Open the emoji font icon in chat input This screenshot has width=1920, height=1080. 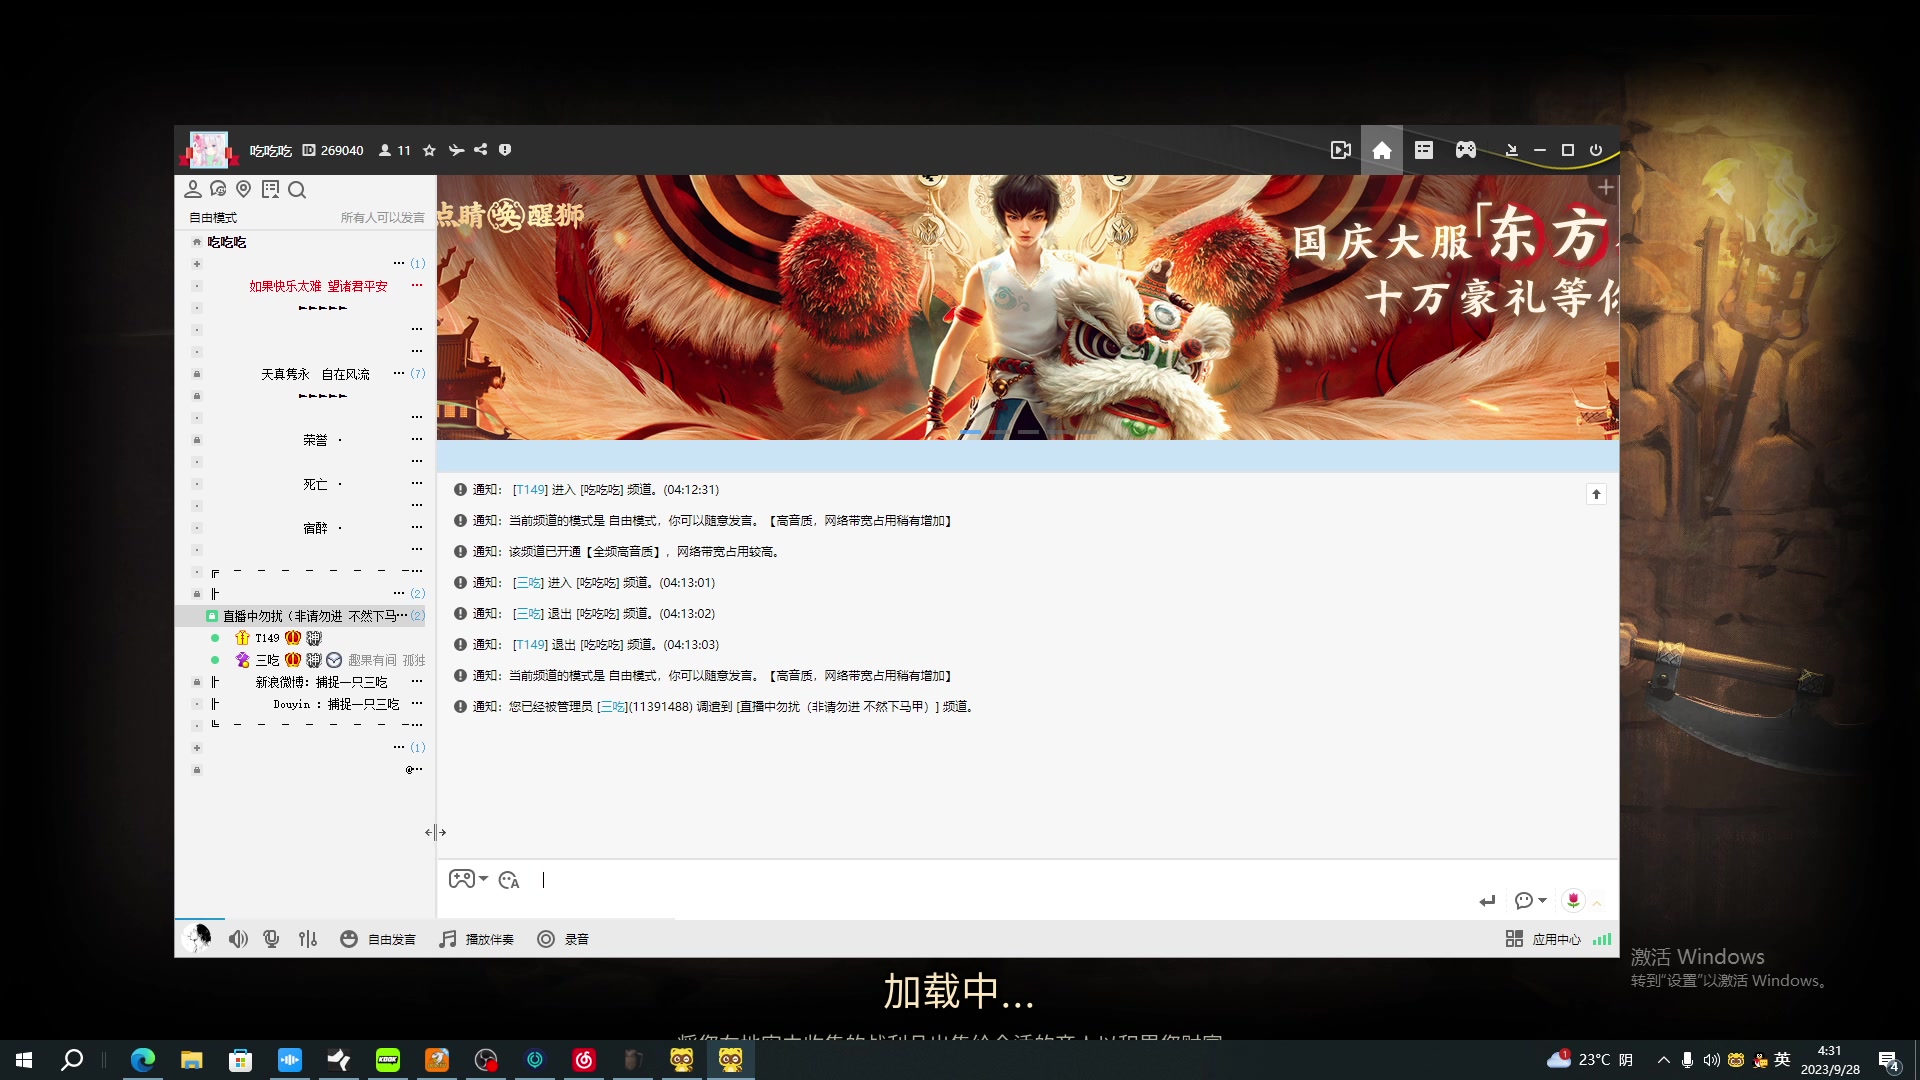click(x=509, y=880)
